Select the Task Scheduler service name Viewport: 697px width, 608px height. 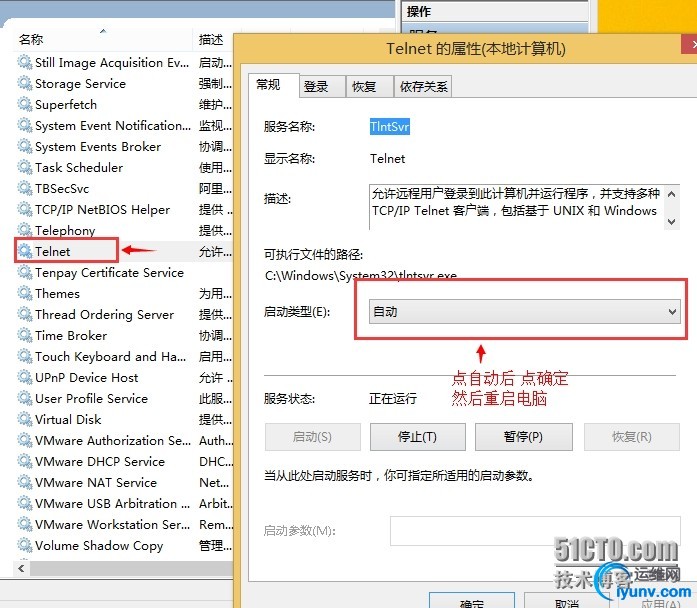[79, 168]
